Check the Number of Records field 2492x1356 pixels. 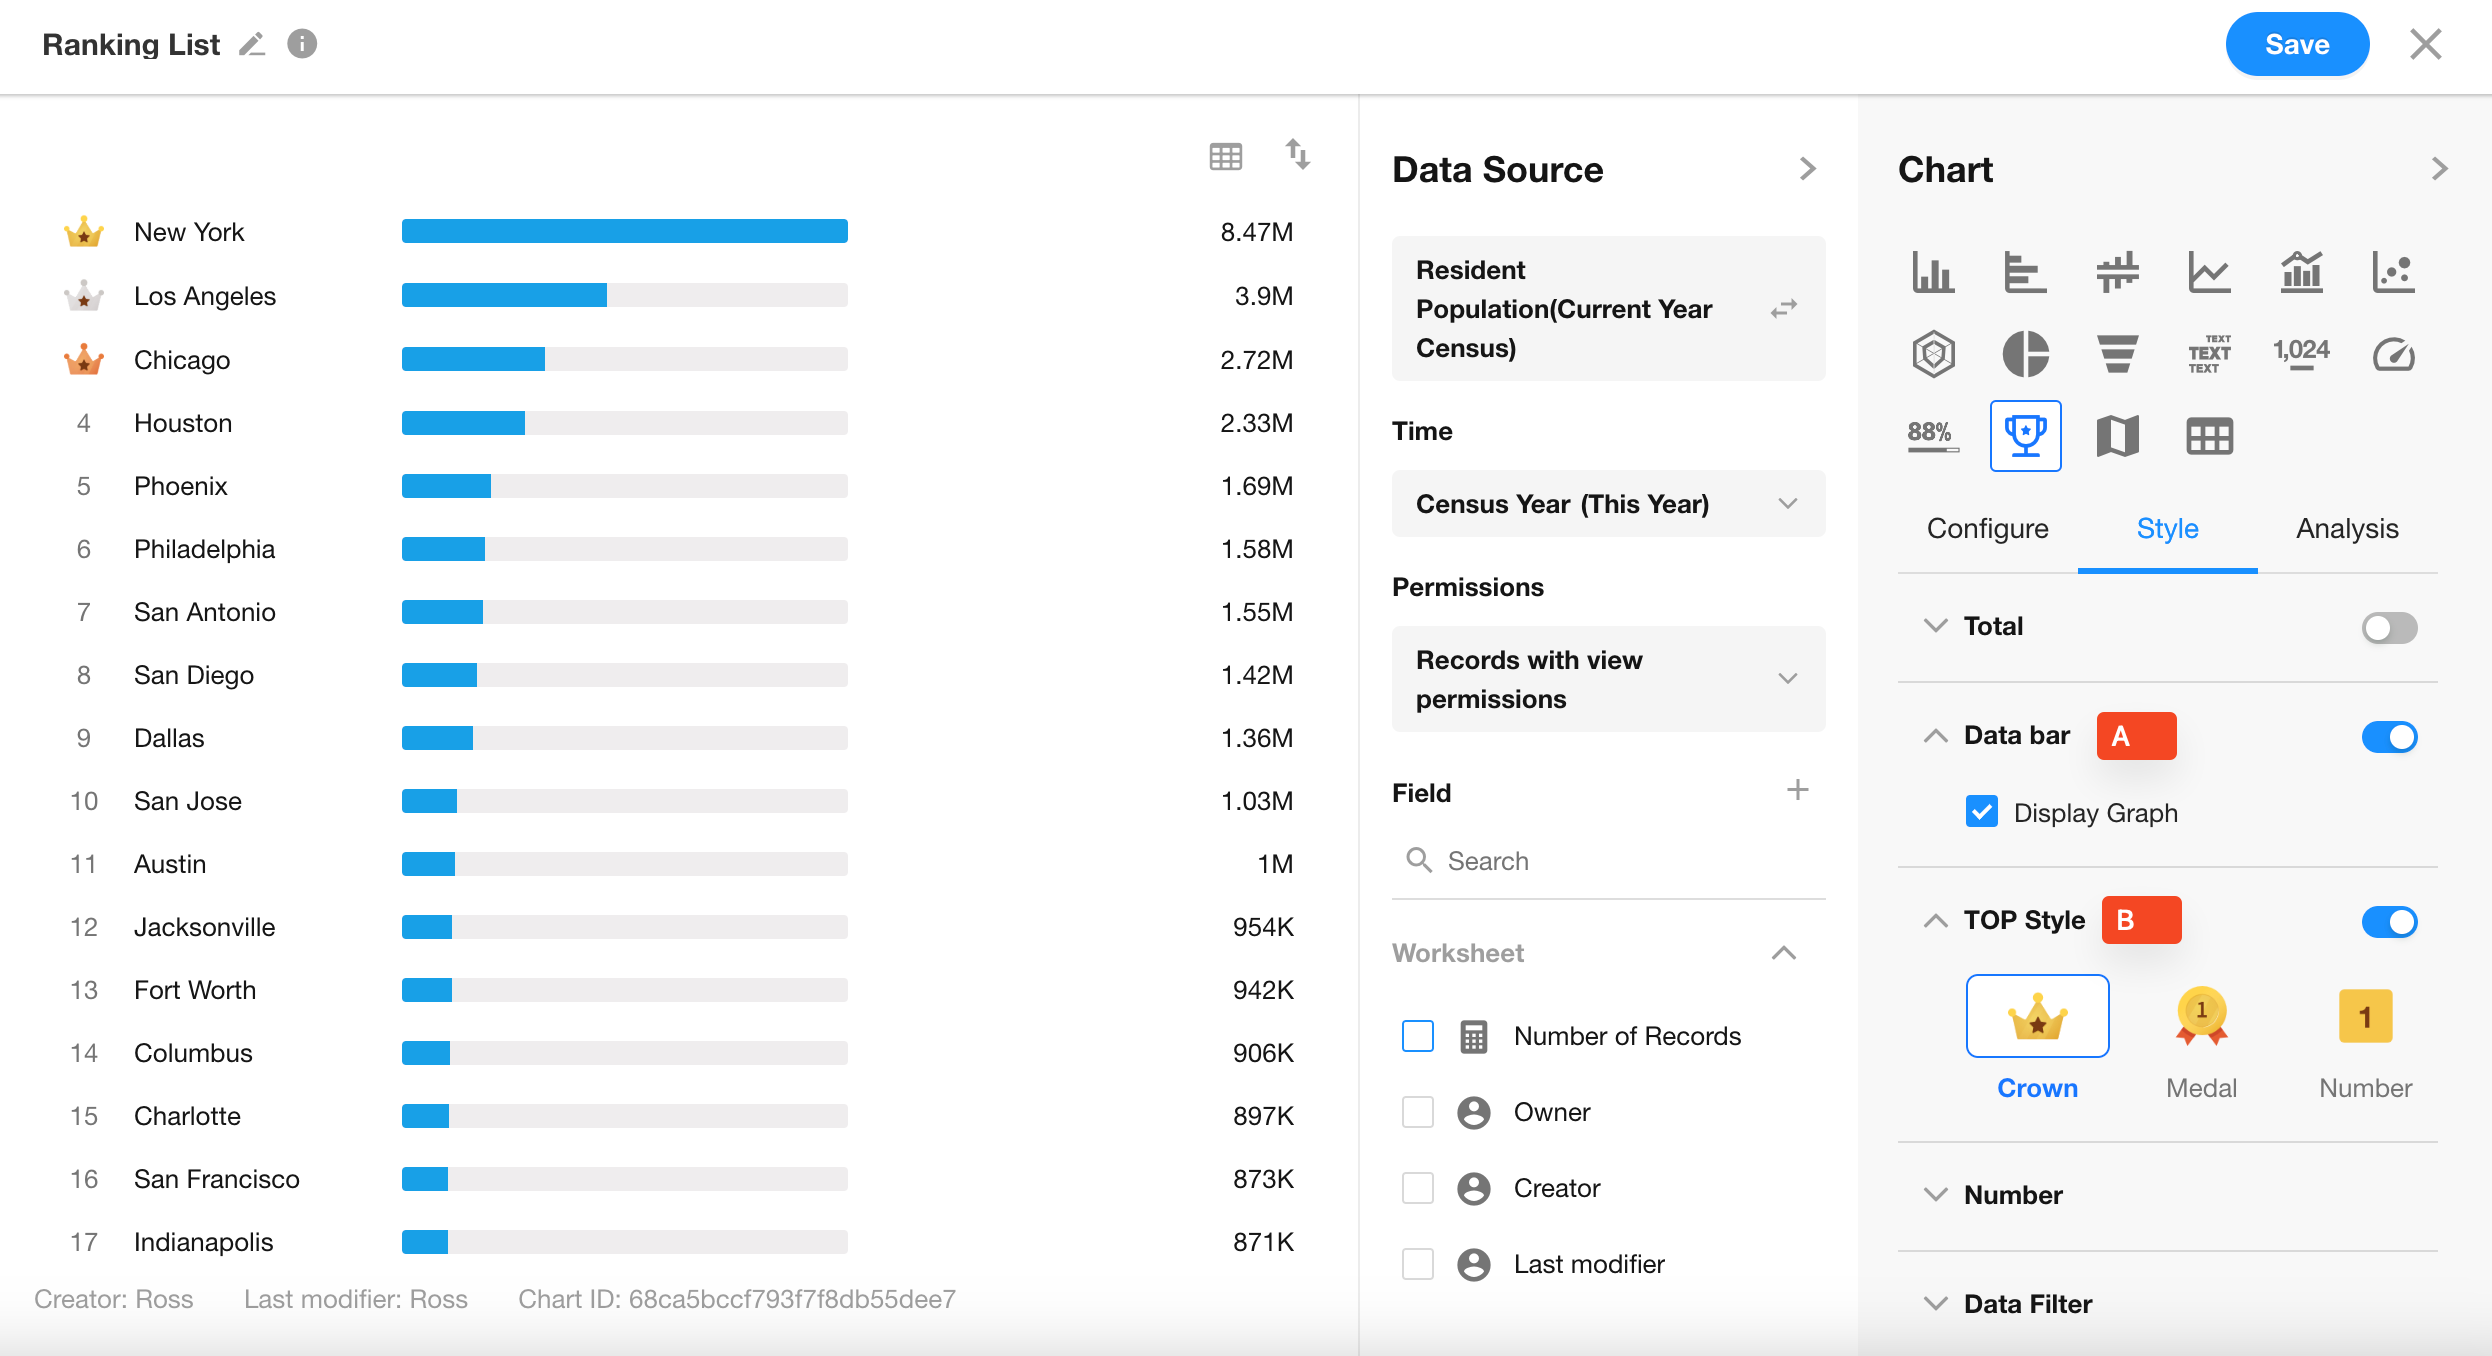(x=1417, y=1036)
